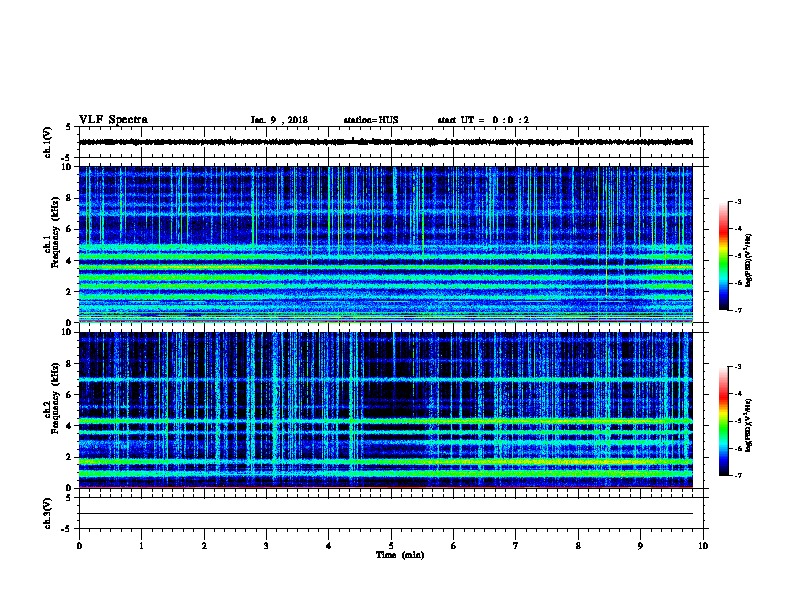Click the "0" tick on the time axis

[x=79, y=545]
